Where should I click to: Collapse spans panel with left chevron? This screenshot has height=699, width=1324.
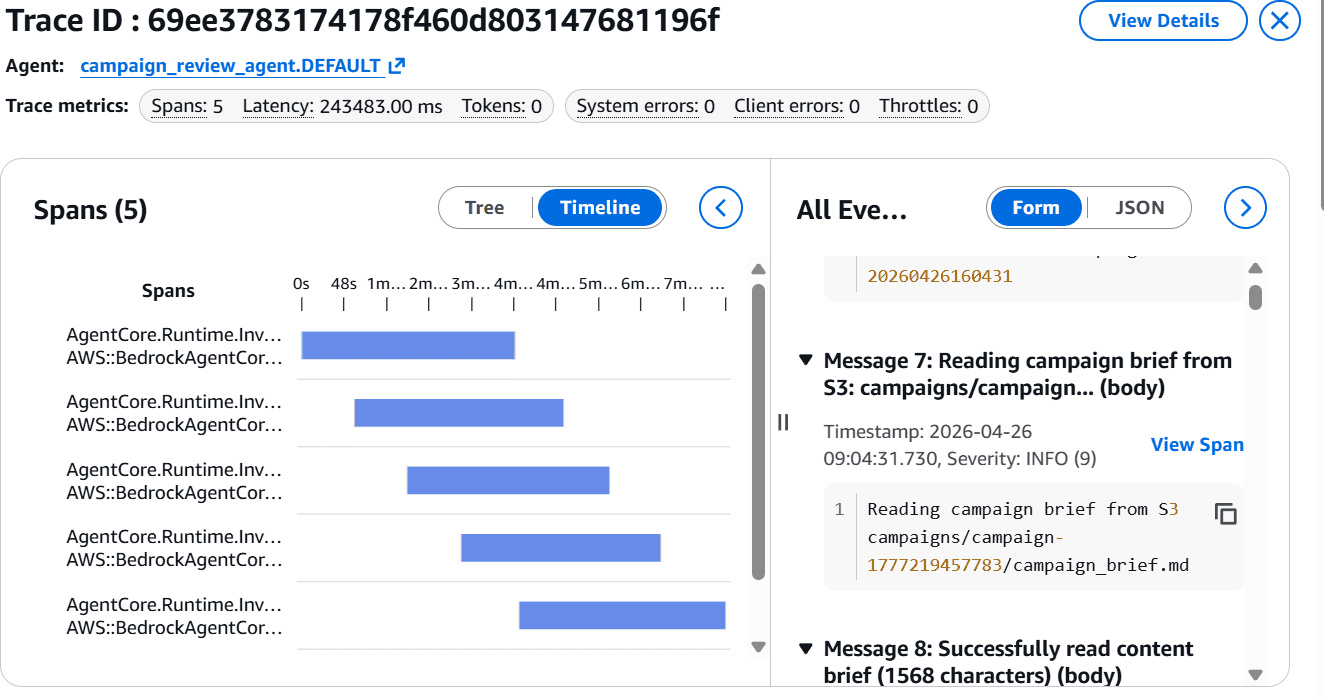[x=721, y=208]
